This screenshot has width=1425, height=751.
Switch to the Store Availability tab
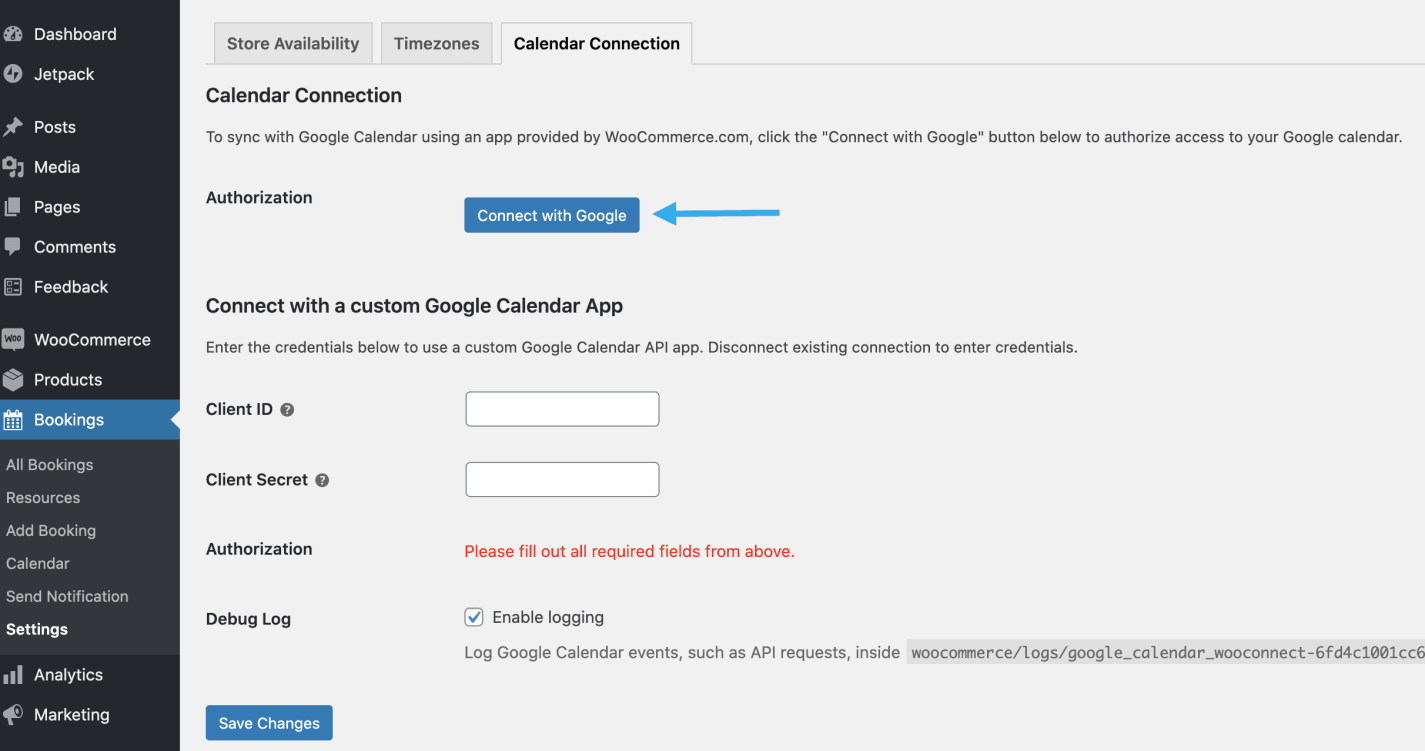(x=292, y=44)
